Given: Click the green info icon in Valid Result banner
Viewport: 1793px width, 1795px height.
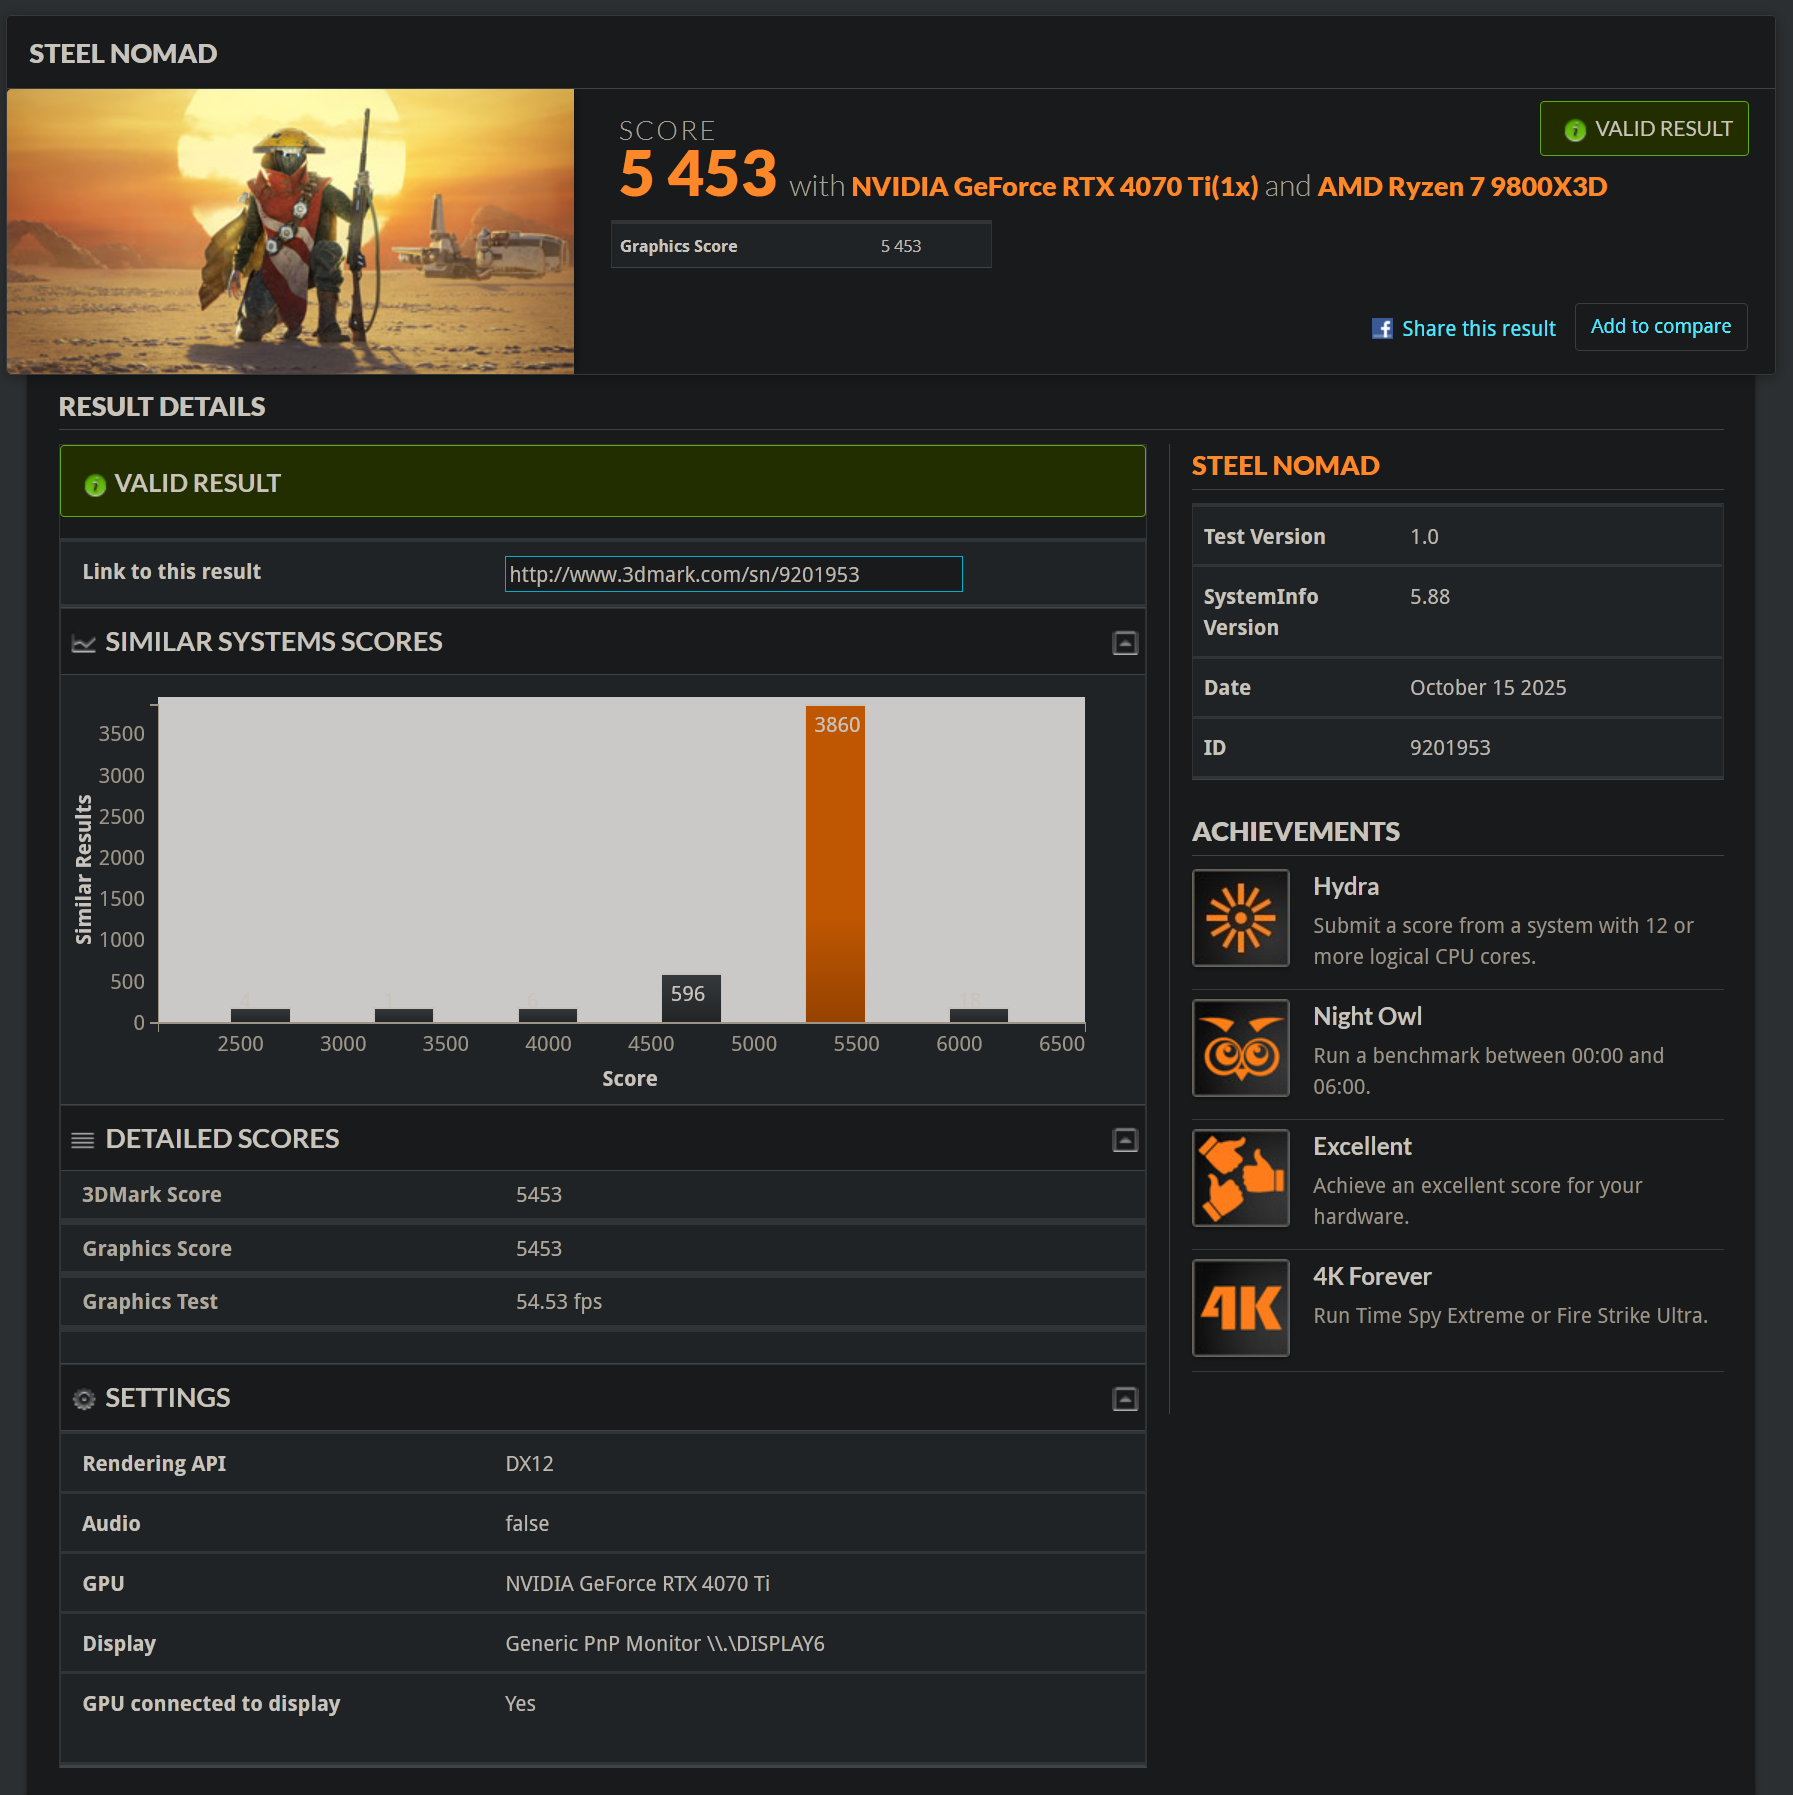Looking at the screenshot, I should [95, 485].
